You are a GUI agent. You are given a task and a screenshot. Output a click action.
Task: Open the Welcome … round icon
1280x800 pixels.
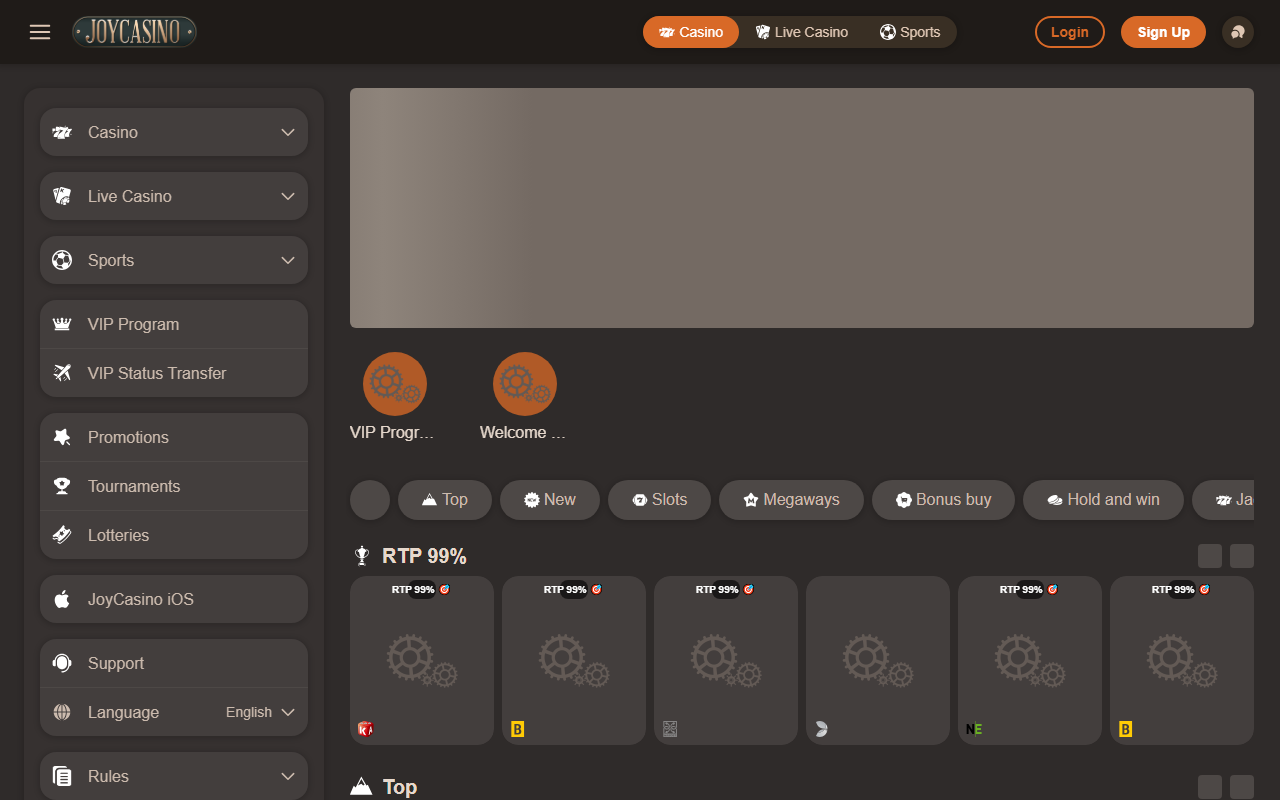point(525,384)
